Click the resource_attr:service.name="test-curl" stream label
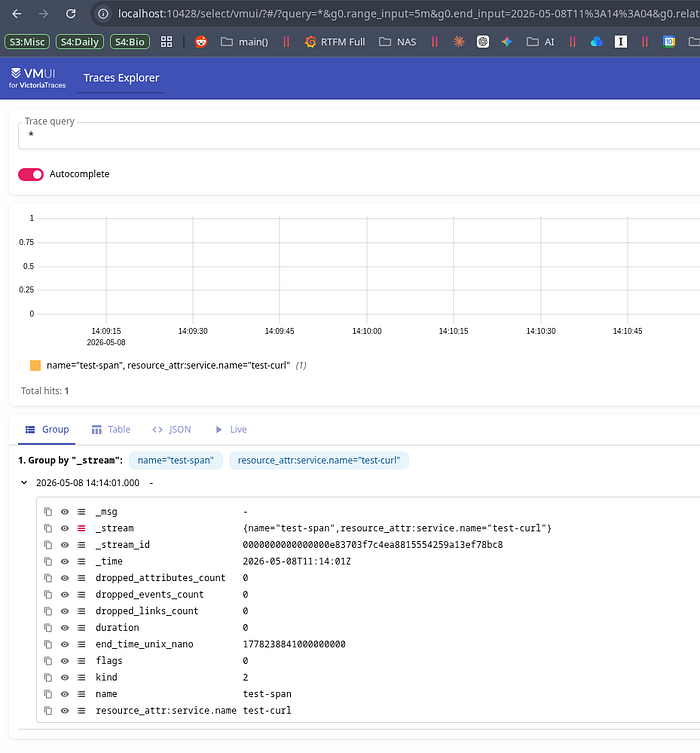Screen dimensions: 700x753 (x=319, y=461)
